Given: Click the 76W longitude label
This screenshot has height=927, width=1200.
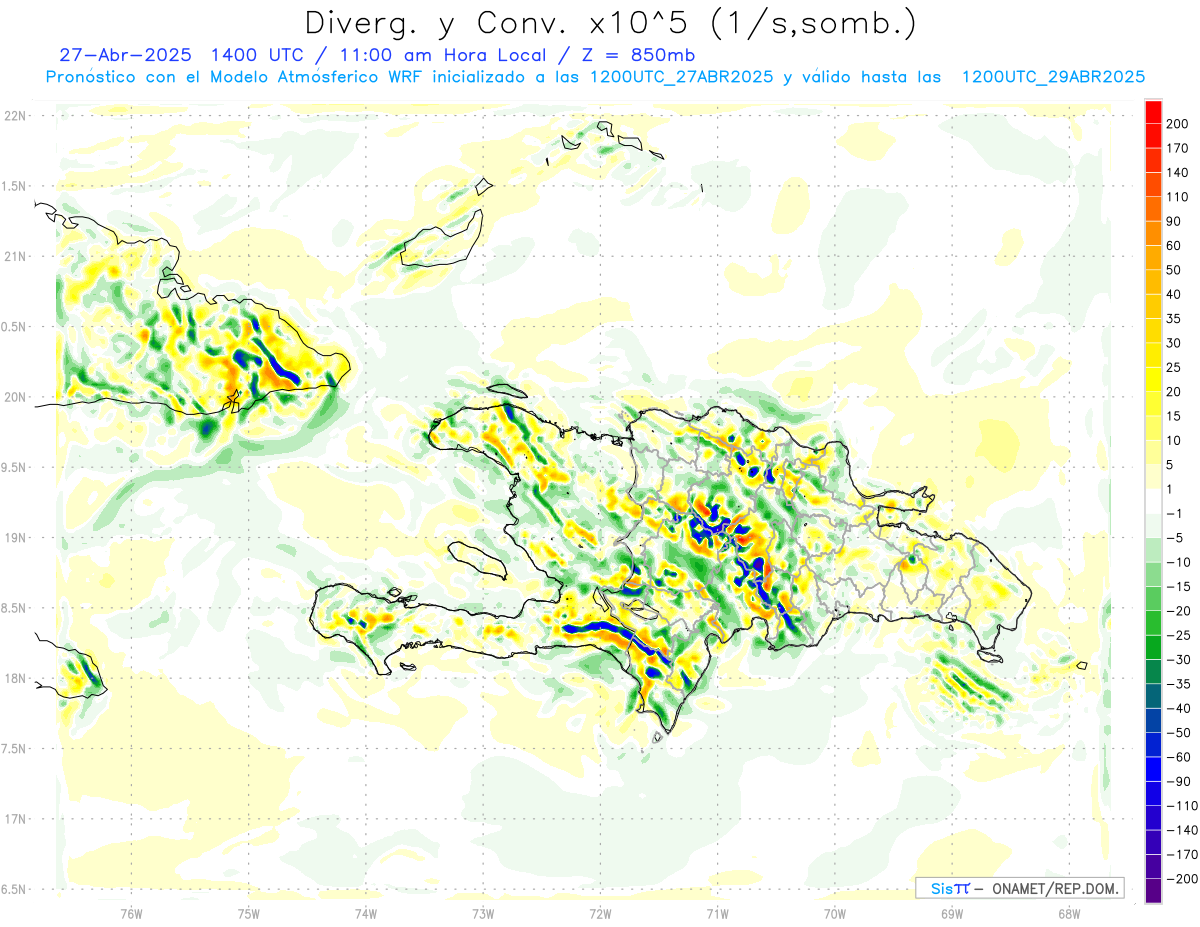Looking at the screenshot, I should click(131, 913).
